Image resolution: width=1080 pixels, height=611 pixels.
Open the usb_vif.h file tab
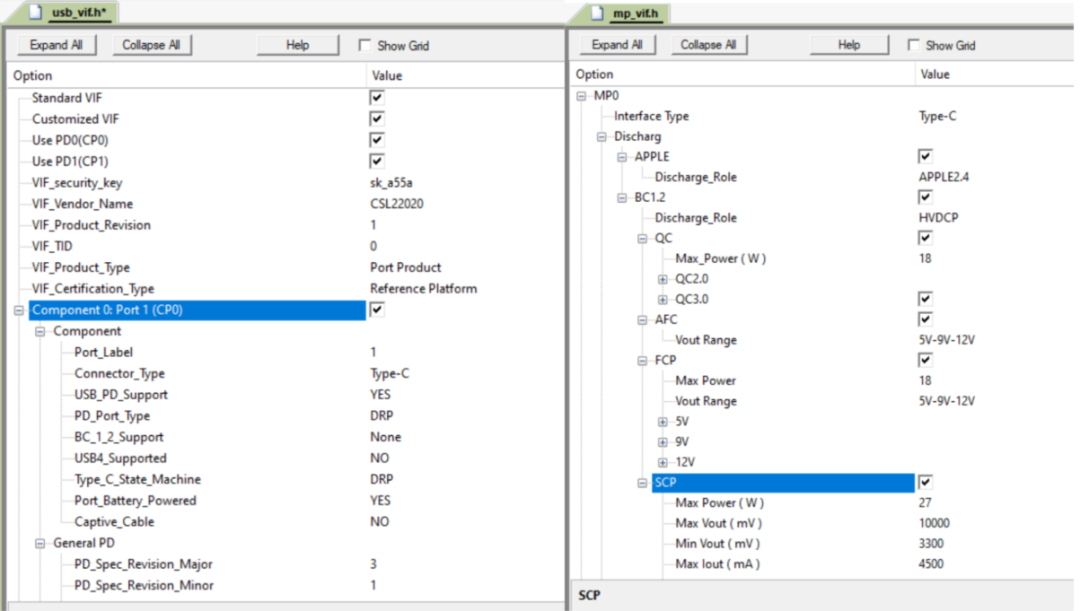[x=77, y=13]
